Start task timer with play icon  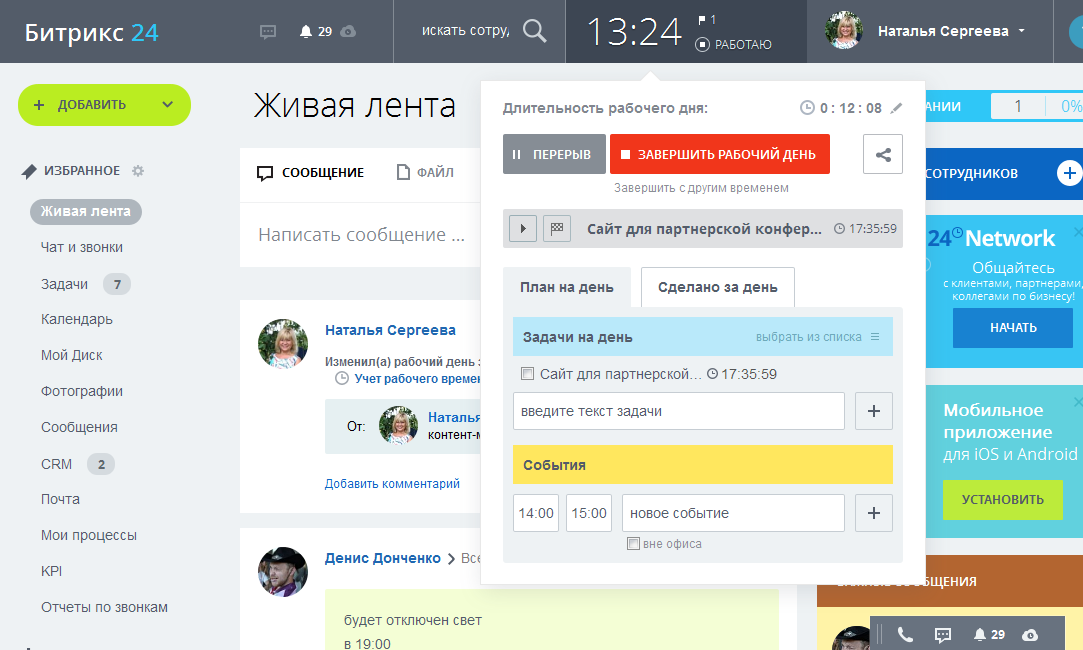(522, 228)
